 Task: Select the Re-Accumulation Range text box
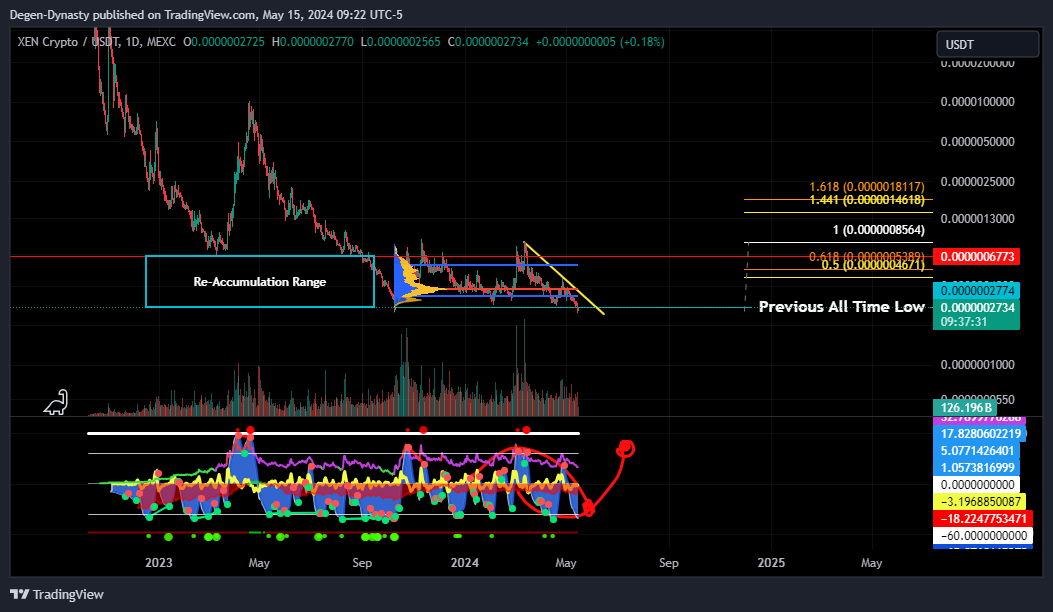260,281
